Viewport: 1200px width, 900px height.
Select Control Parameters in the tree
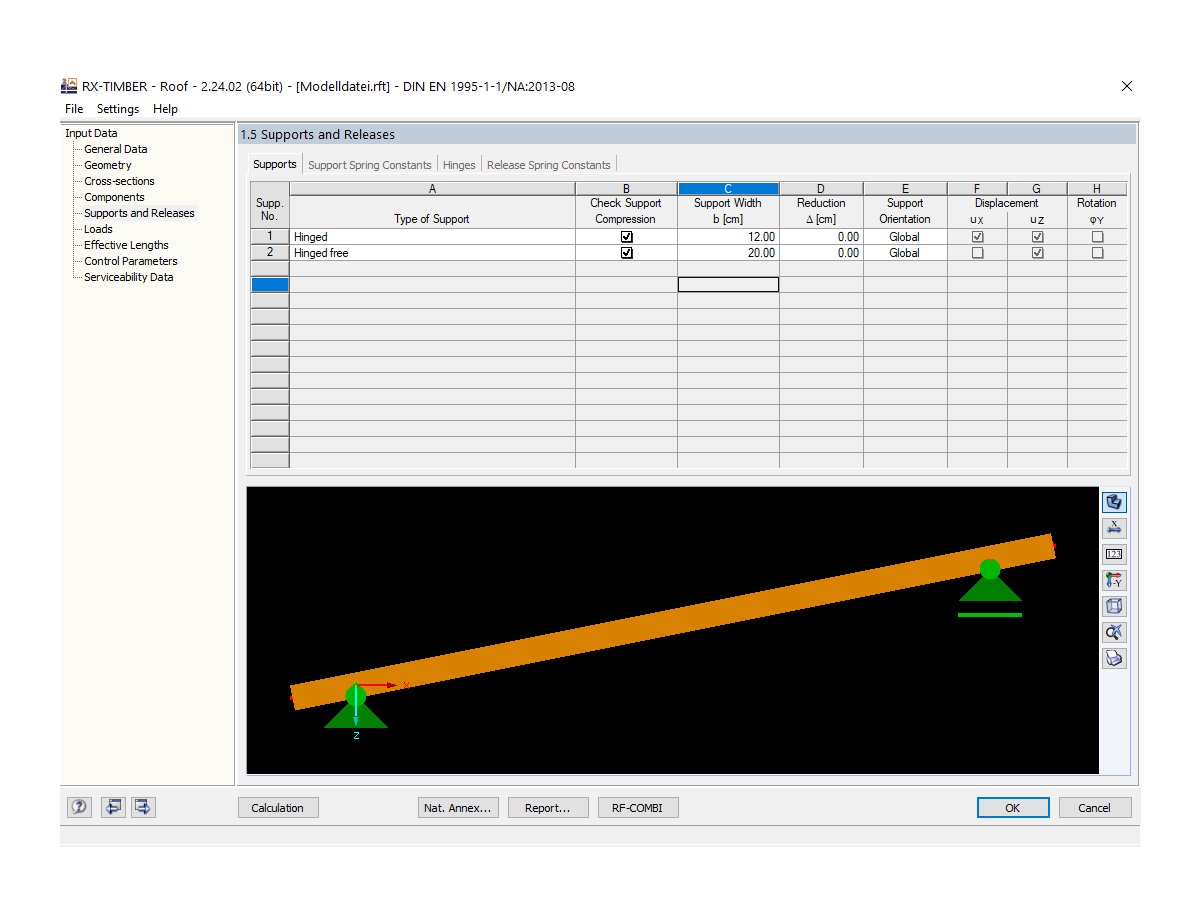point(131,261)
